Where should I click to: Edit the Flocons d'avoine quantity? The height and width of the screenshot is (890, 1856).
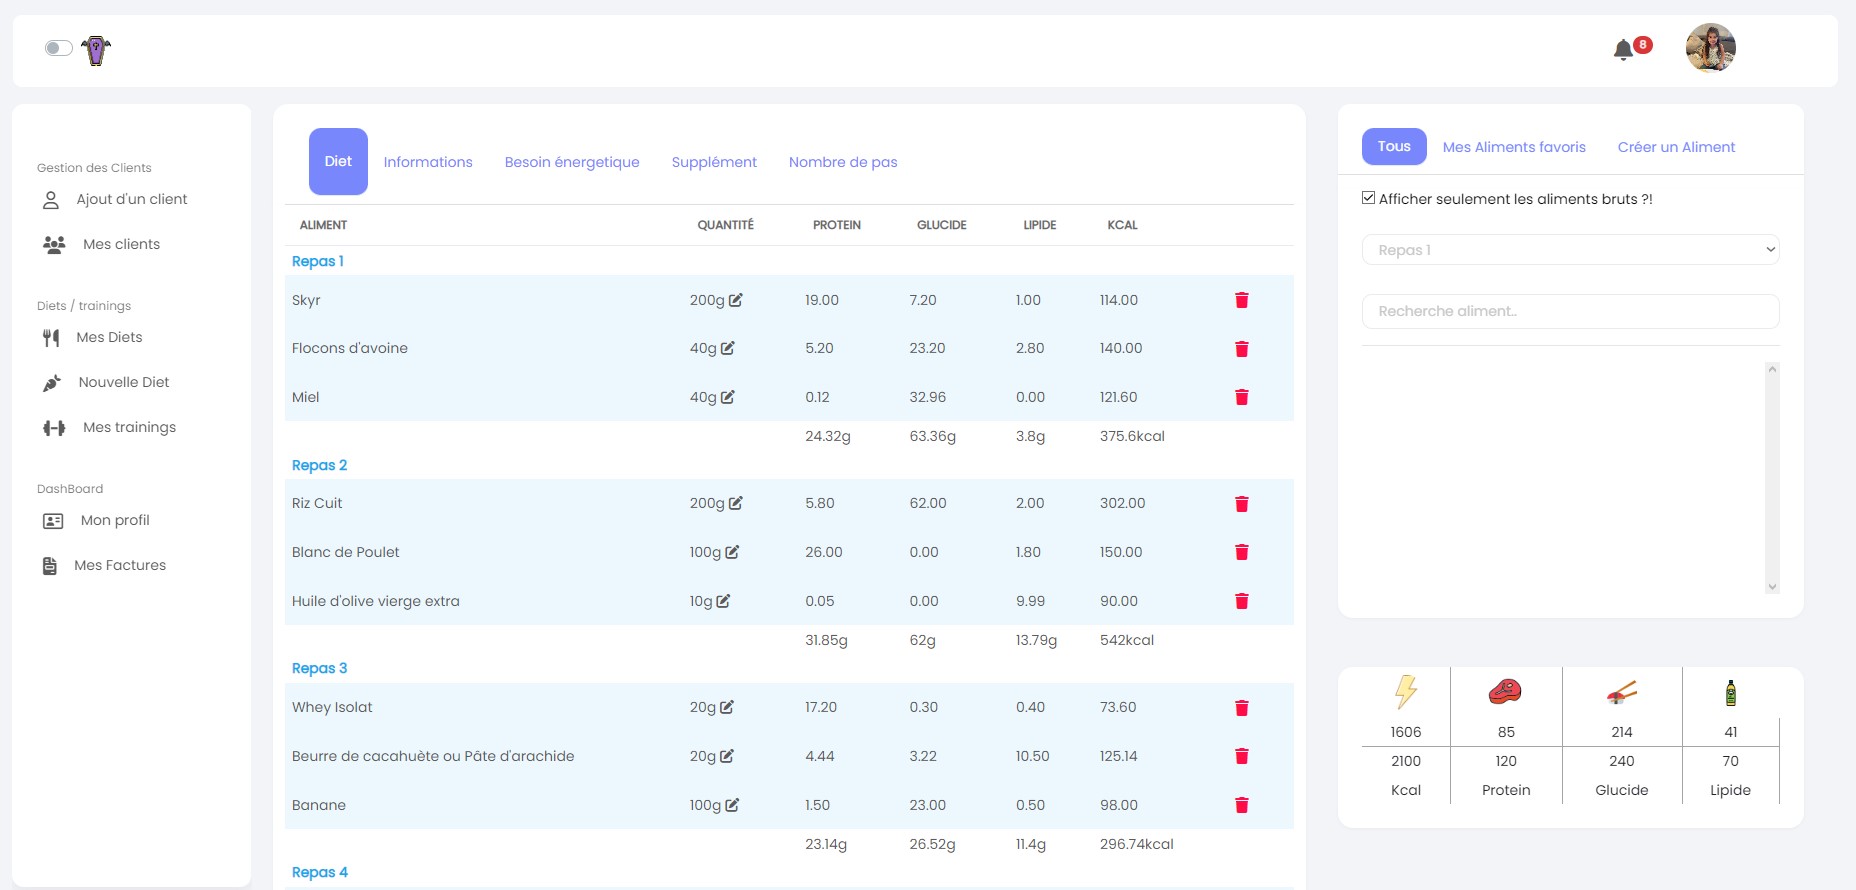click(x=727, y=348)
